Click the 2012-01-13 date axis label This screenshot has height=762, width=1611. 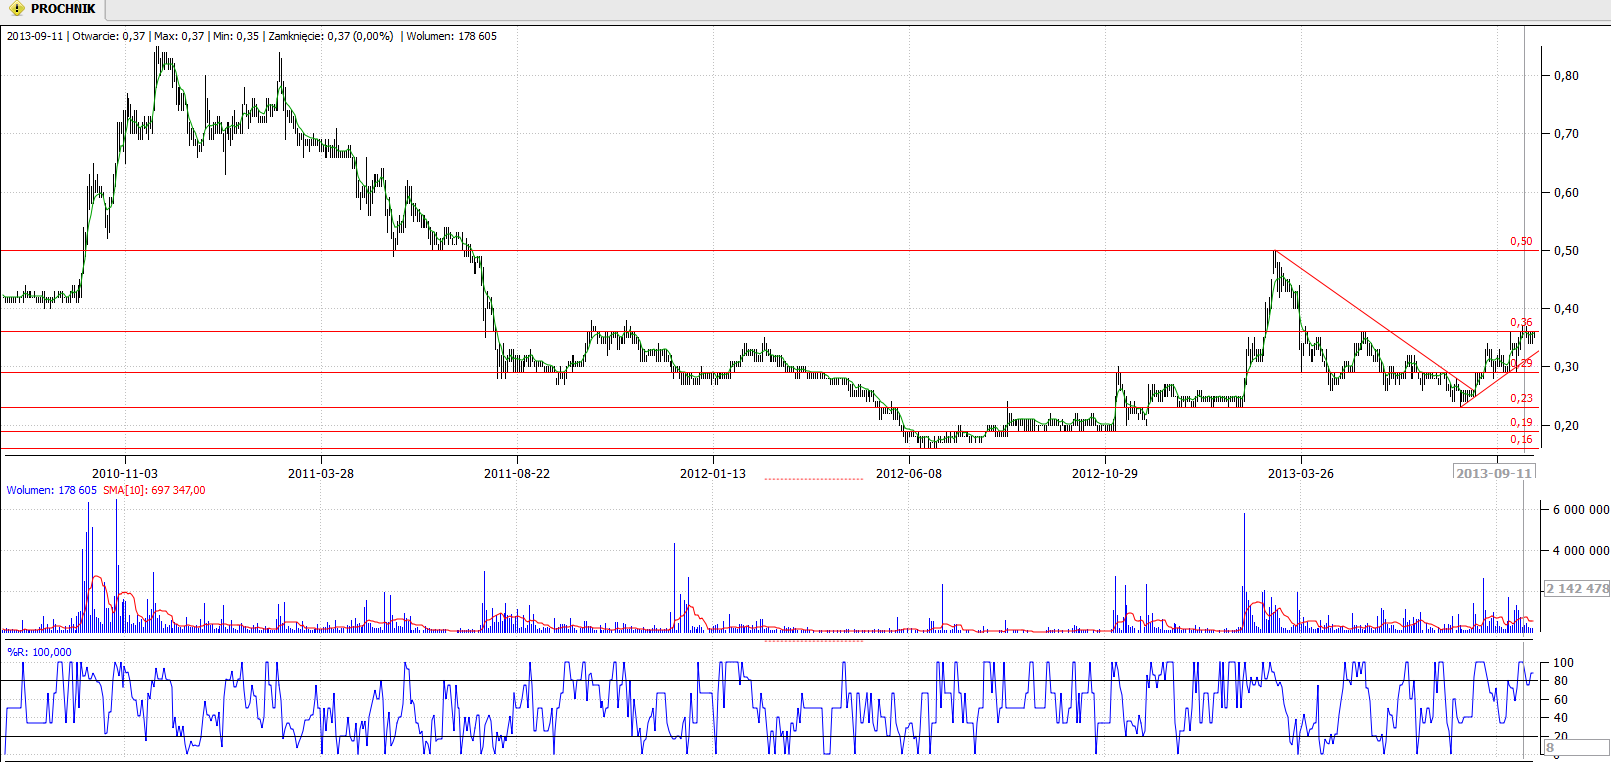click(x=713, y=473)
